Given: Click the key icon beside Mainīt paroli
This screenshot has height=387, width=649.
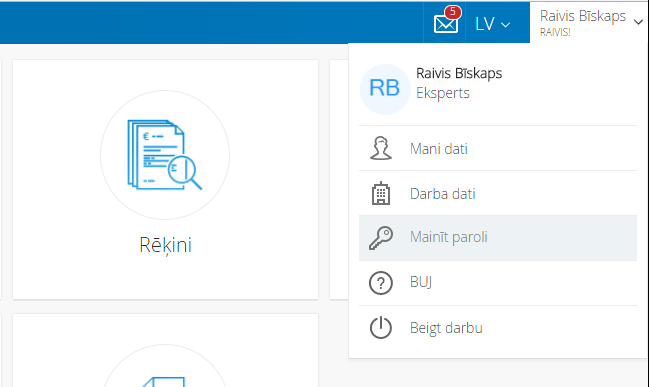Looking at the screenshot, I should (x=381, y=238).
